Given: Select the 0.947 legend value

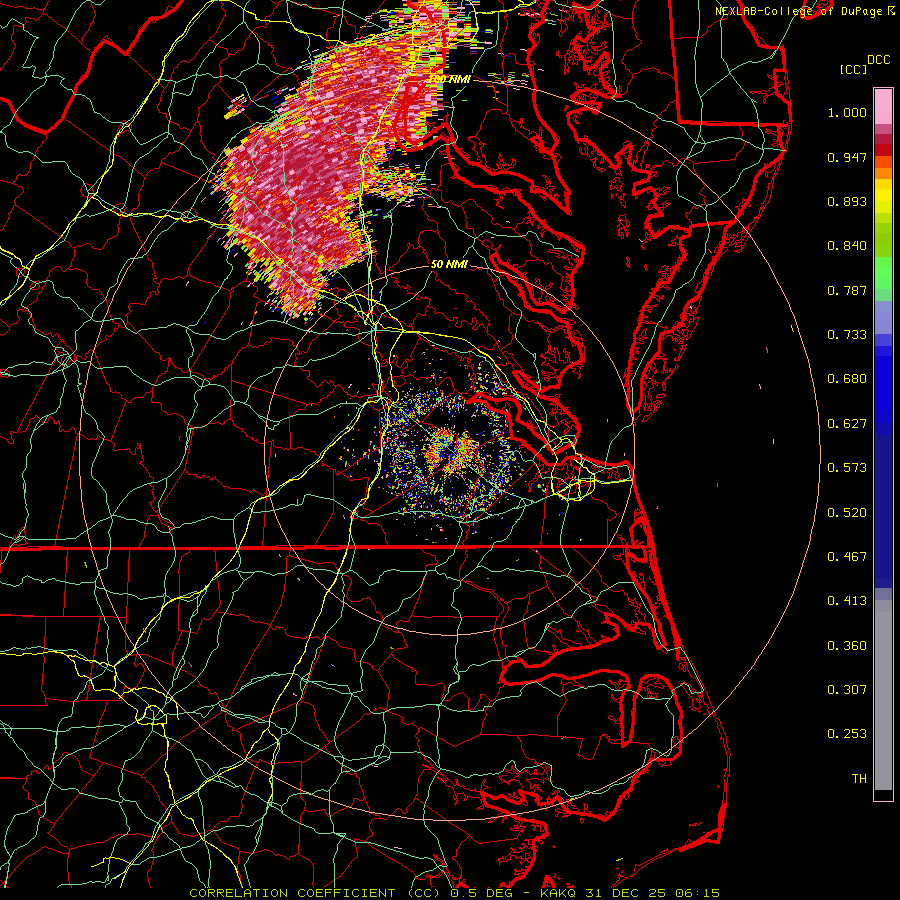Looking at the screenshot, I should pyautogui.click(x=847, y=157).
